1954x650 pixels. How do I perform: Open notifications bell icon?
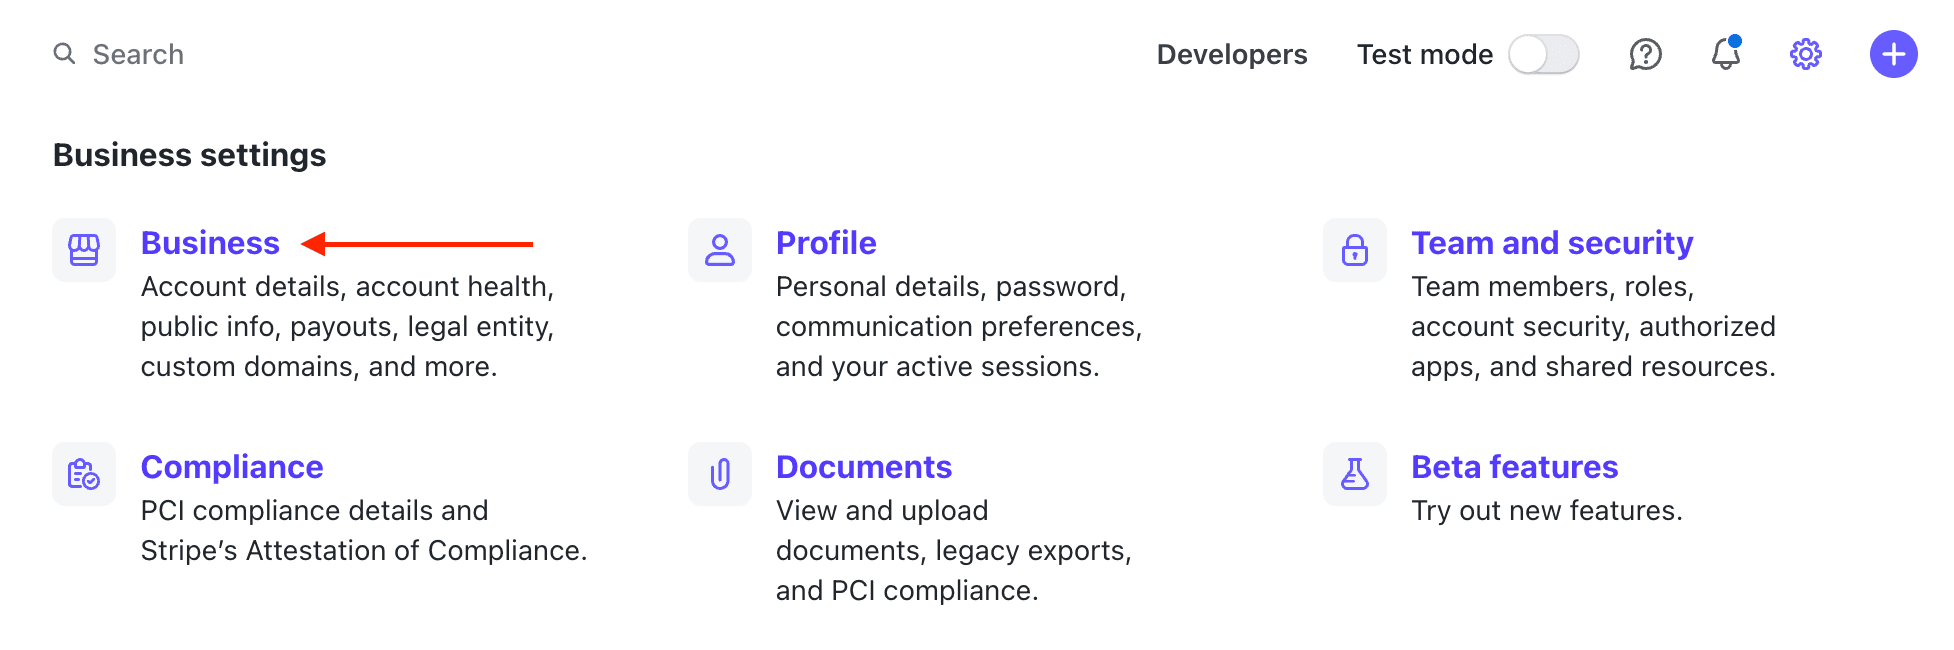coord(1725,54)
